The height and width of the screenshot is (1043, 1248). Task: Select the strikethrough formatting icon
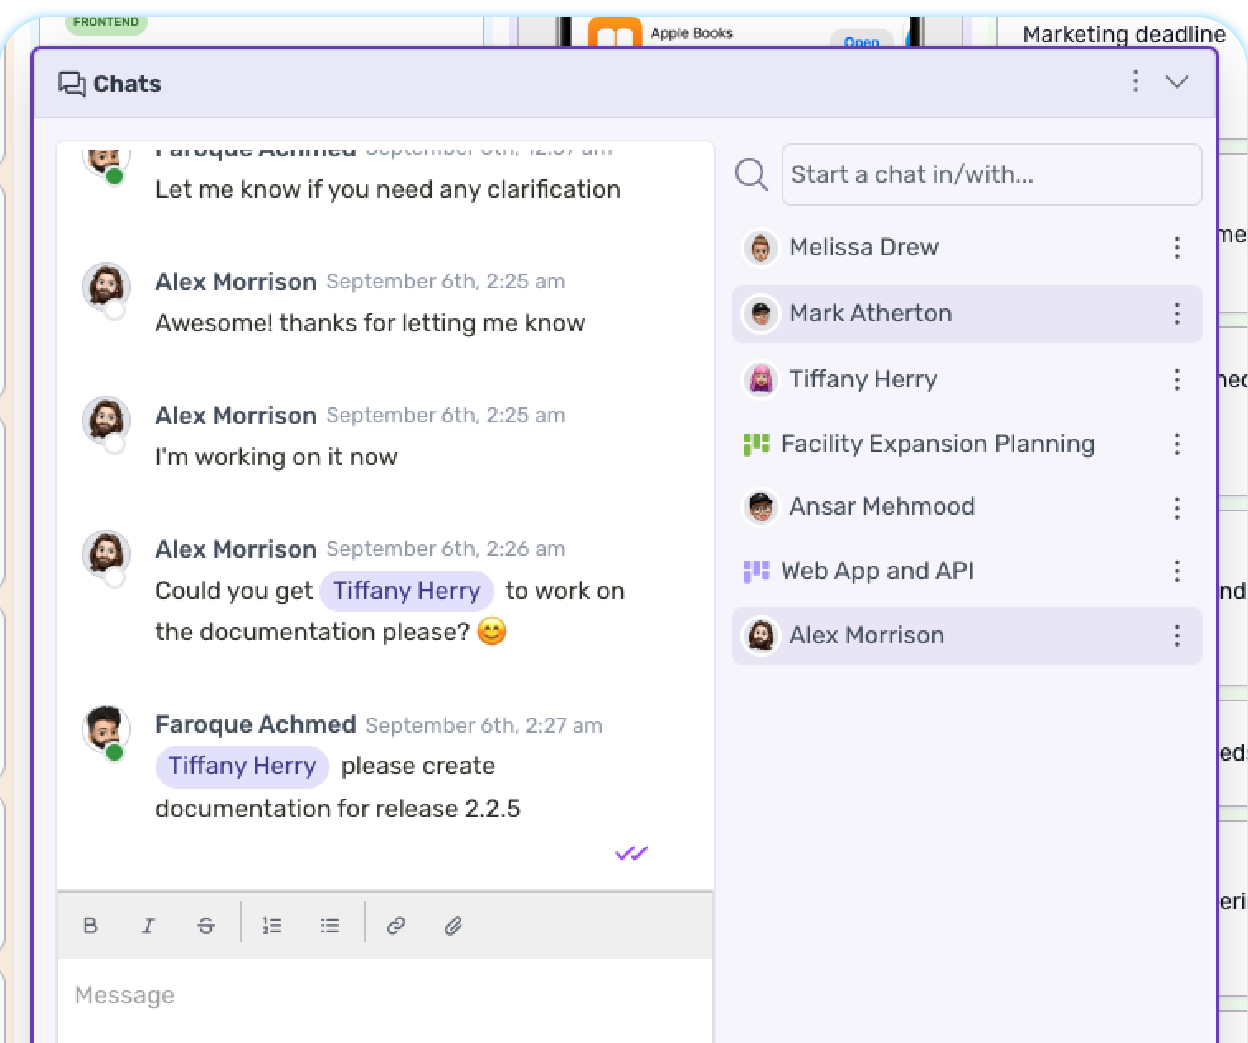coord(206,925)
